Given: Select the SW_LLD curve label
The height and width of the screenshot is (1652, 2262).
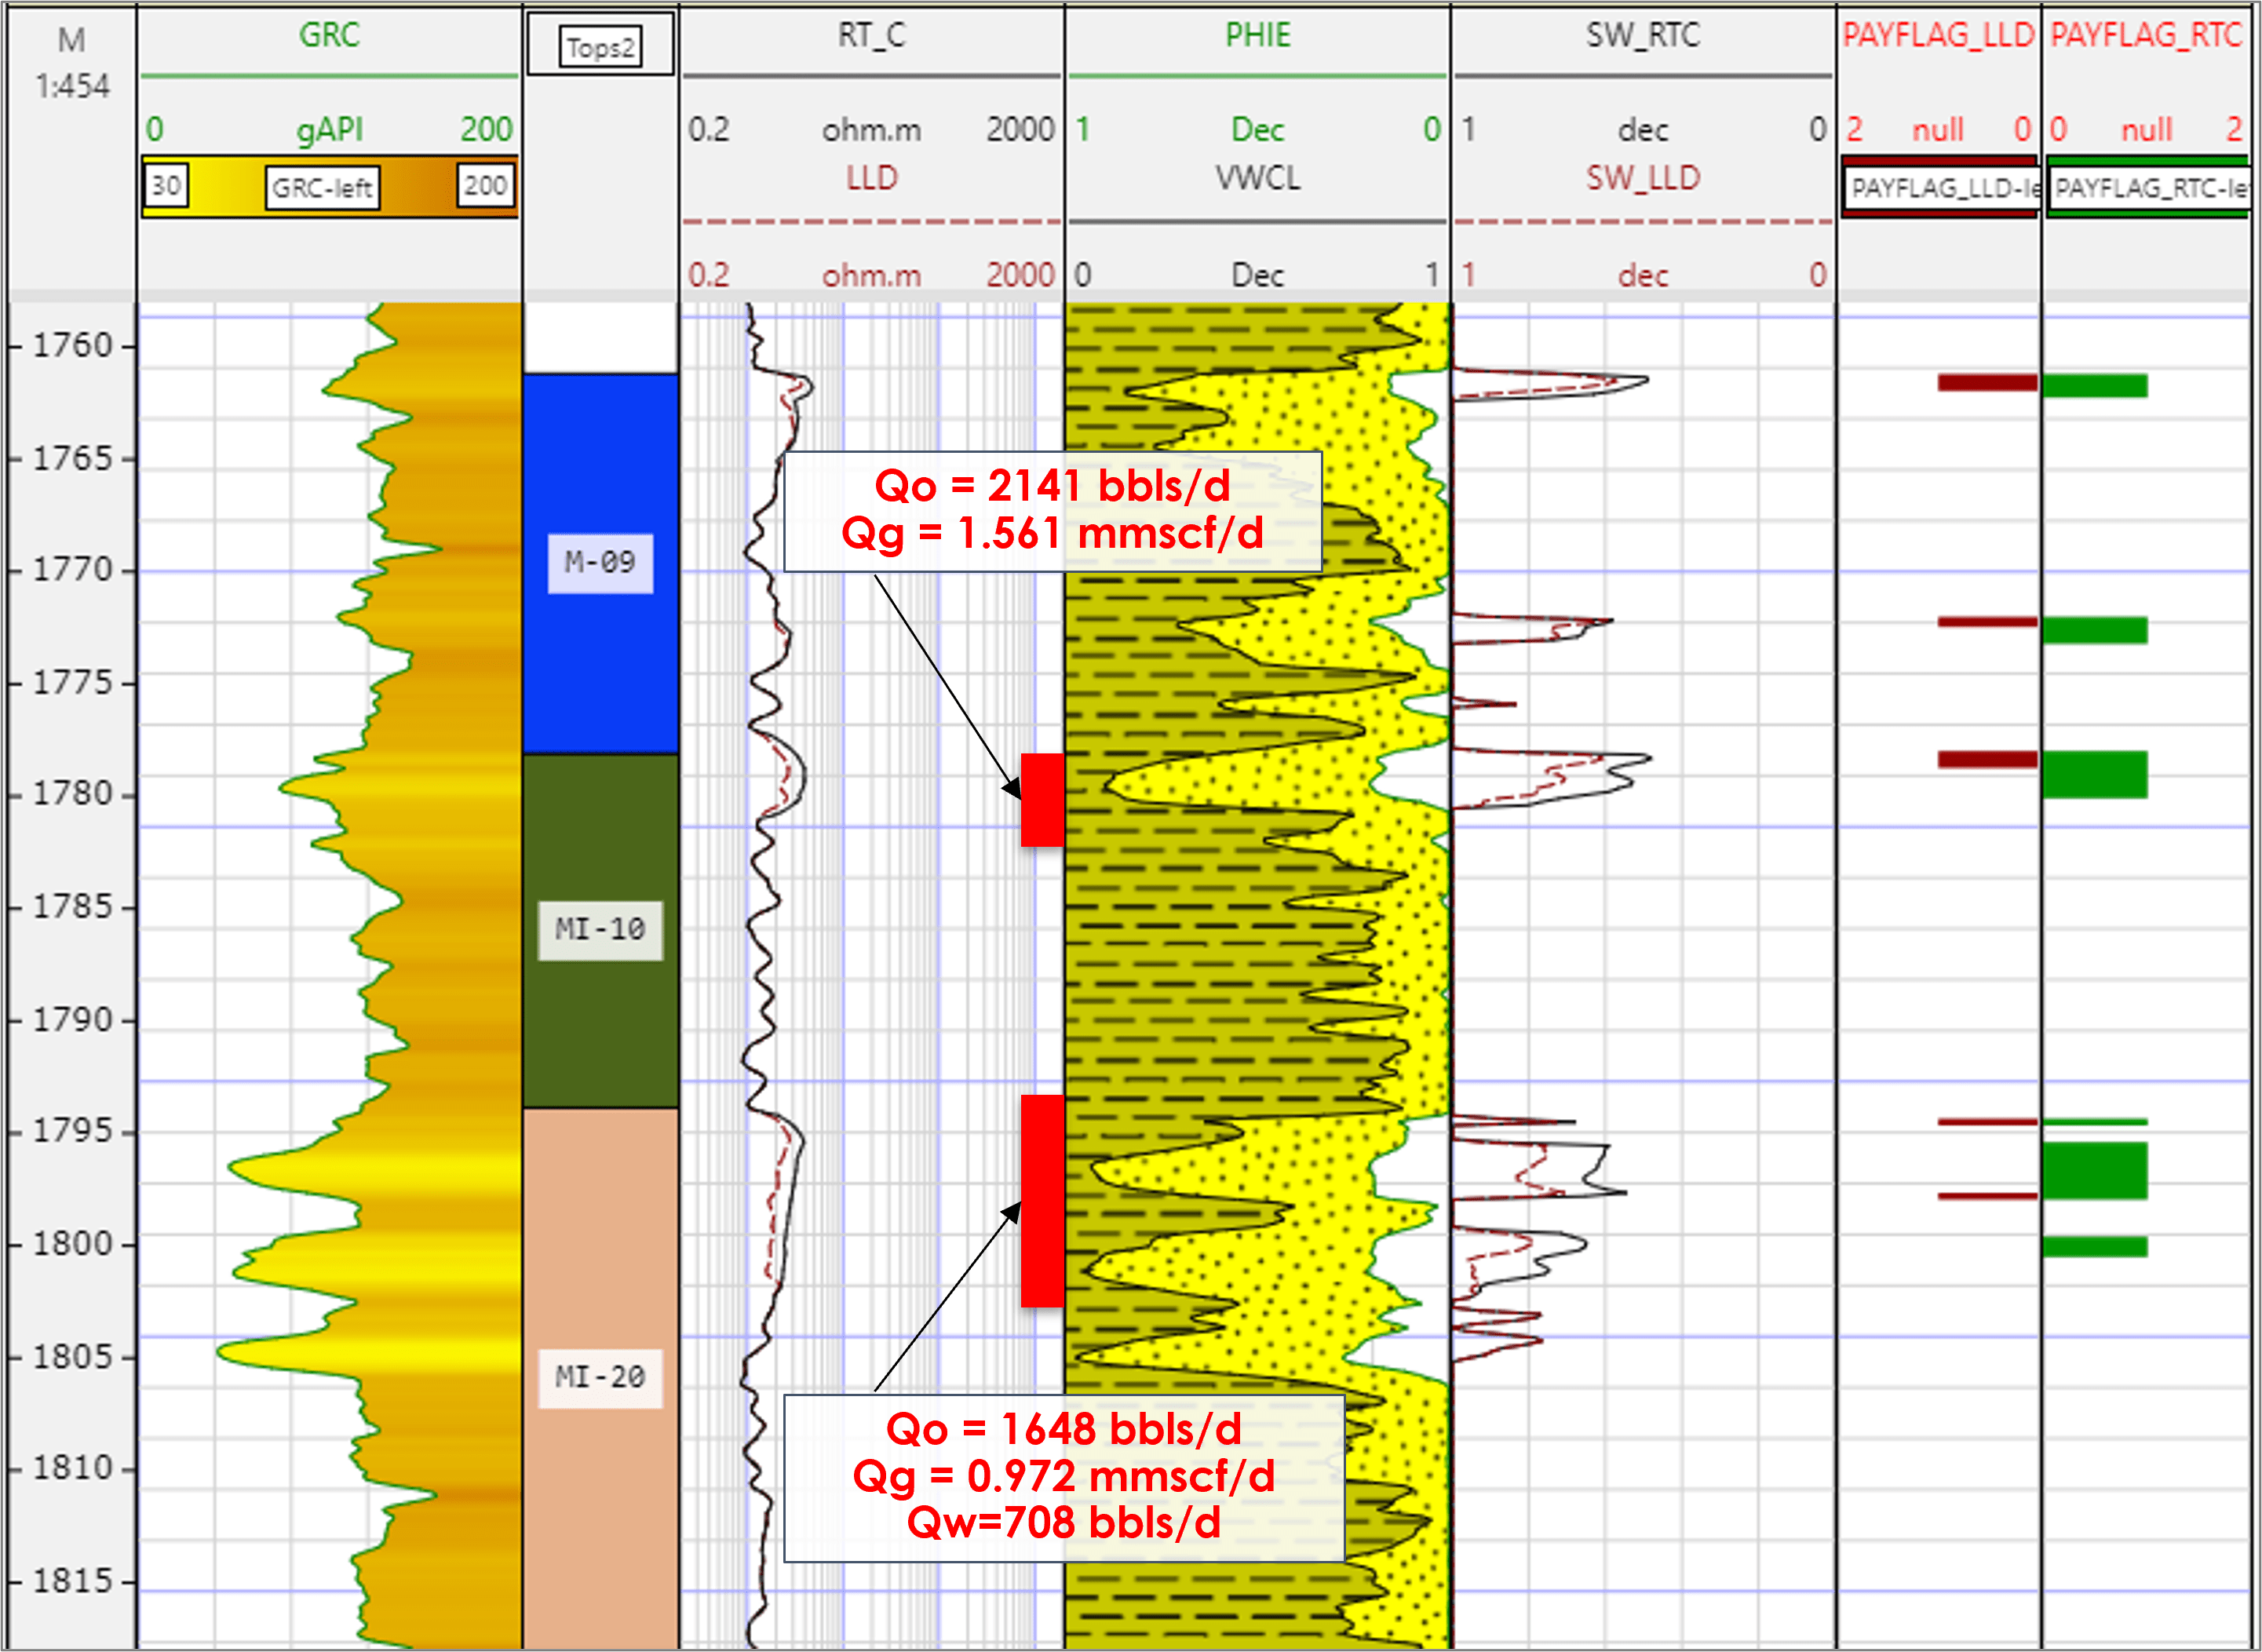Looking at the screenshot, I should 1643,178.
